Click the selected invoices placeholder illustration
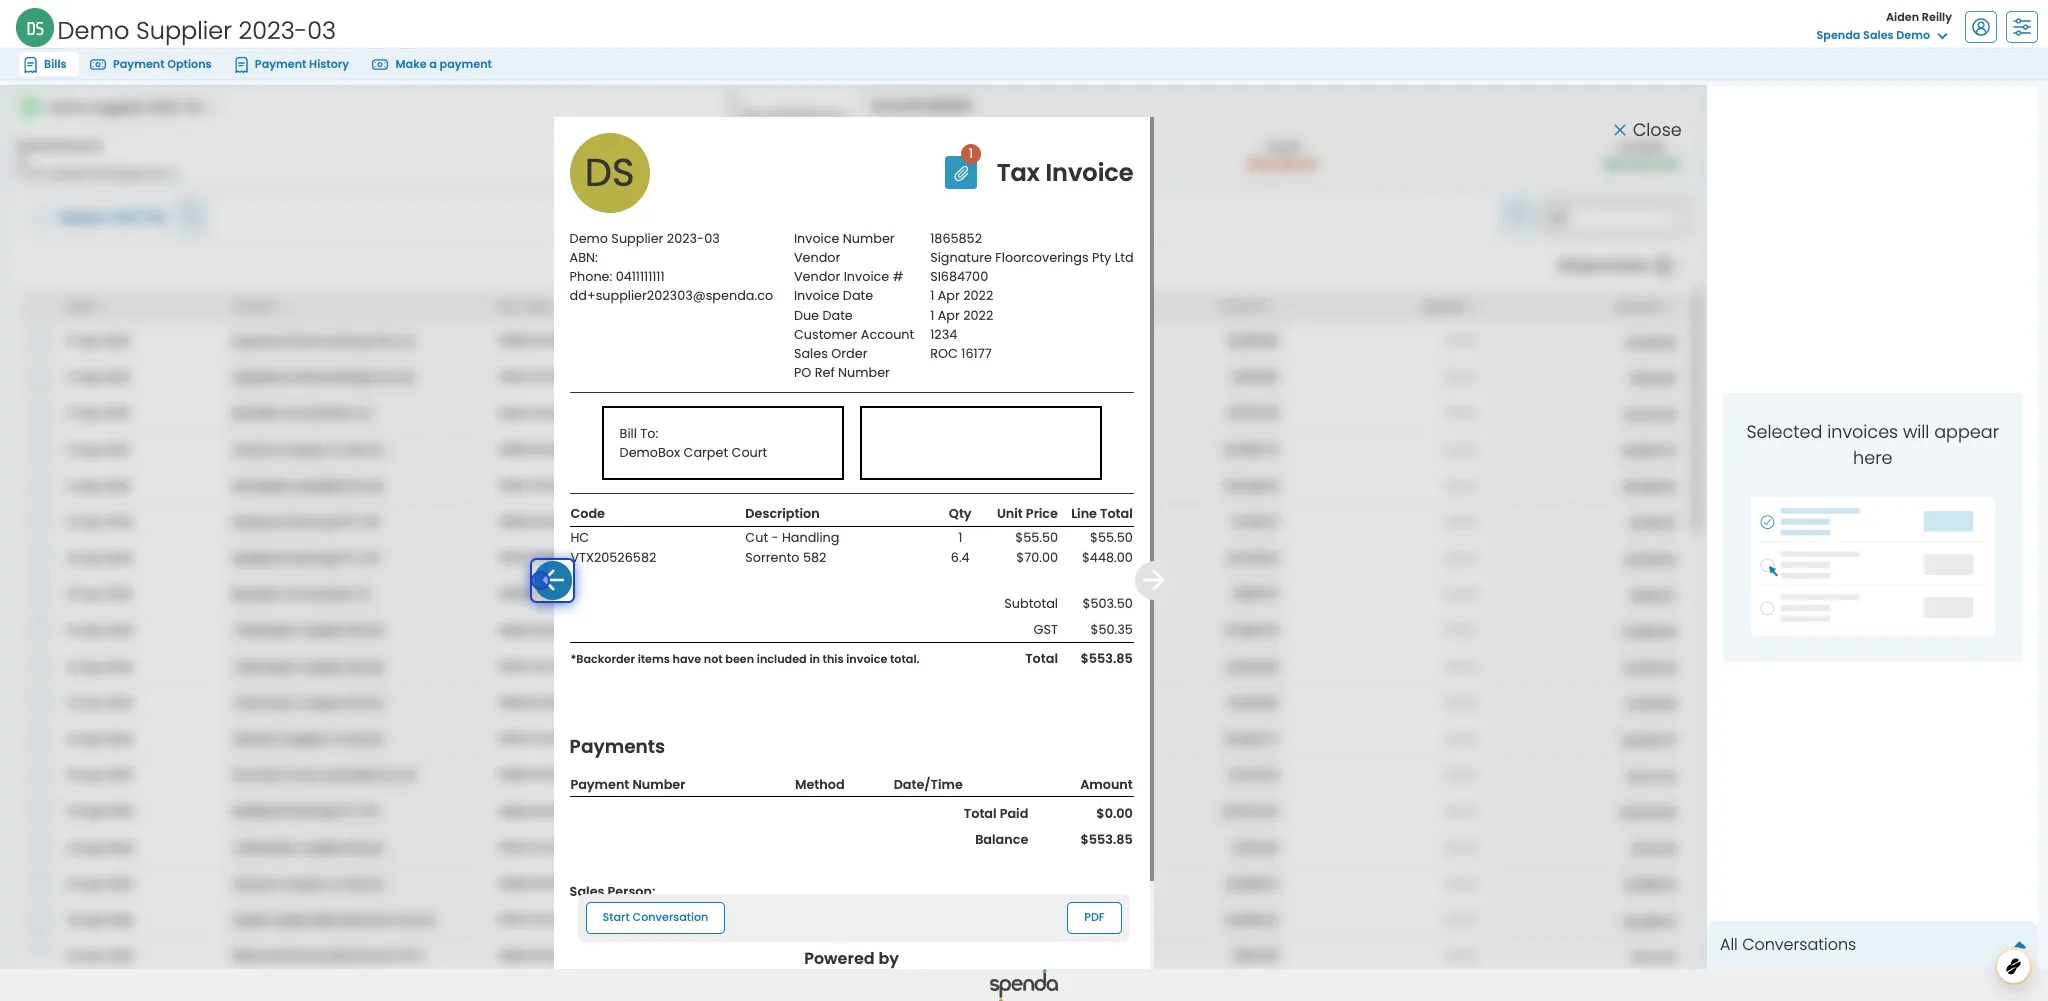 (x=1872, y=566)
